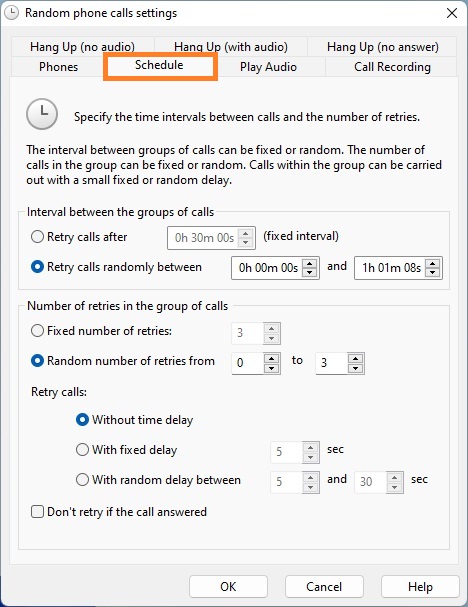The height and width of the screenshot is (607, 468).
Task: Go to Hang Up (no answer) tab
Action: click(x=382, y=47)
